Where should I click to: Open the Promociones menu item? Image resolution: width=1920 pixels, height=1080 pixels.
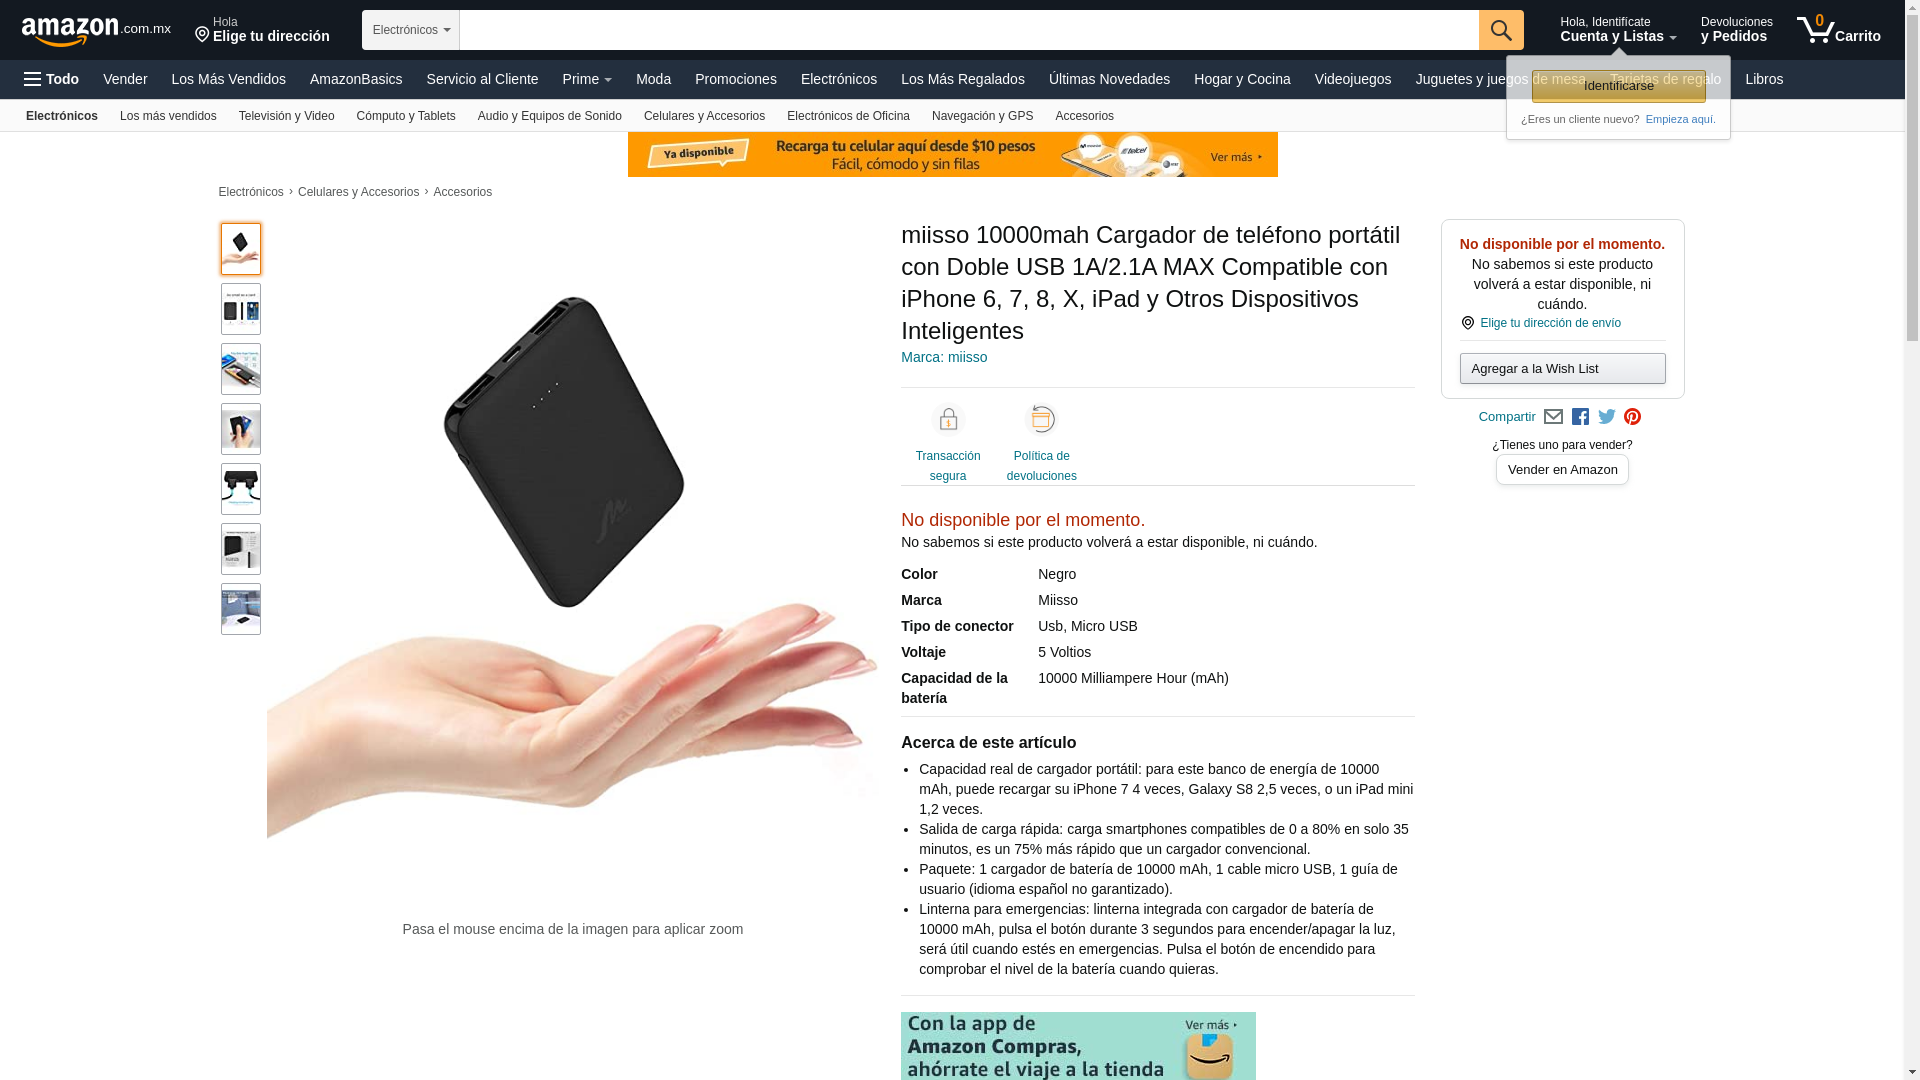736,79
